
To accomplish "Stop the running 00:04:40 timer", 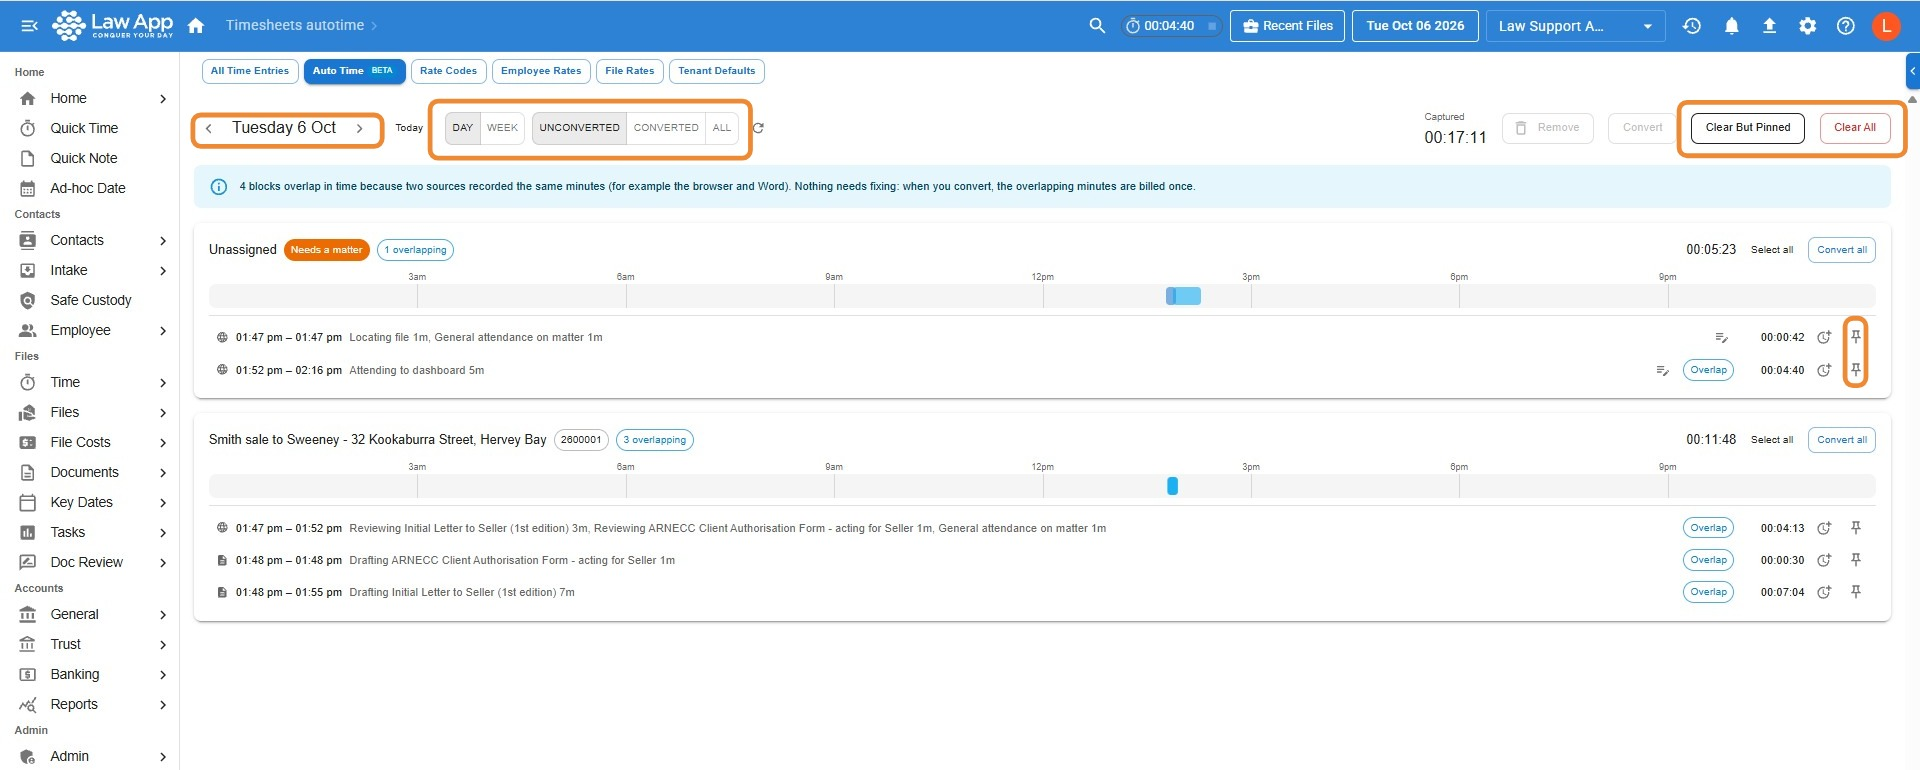I will [1212, 26].
